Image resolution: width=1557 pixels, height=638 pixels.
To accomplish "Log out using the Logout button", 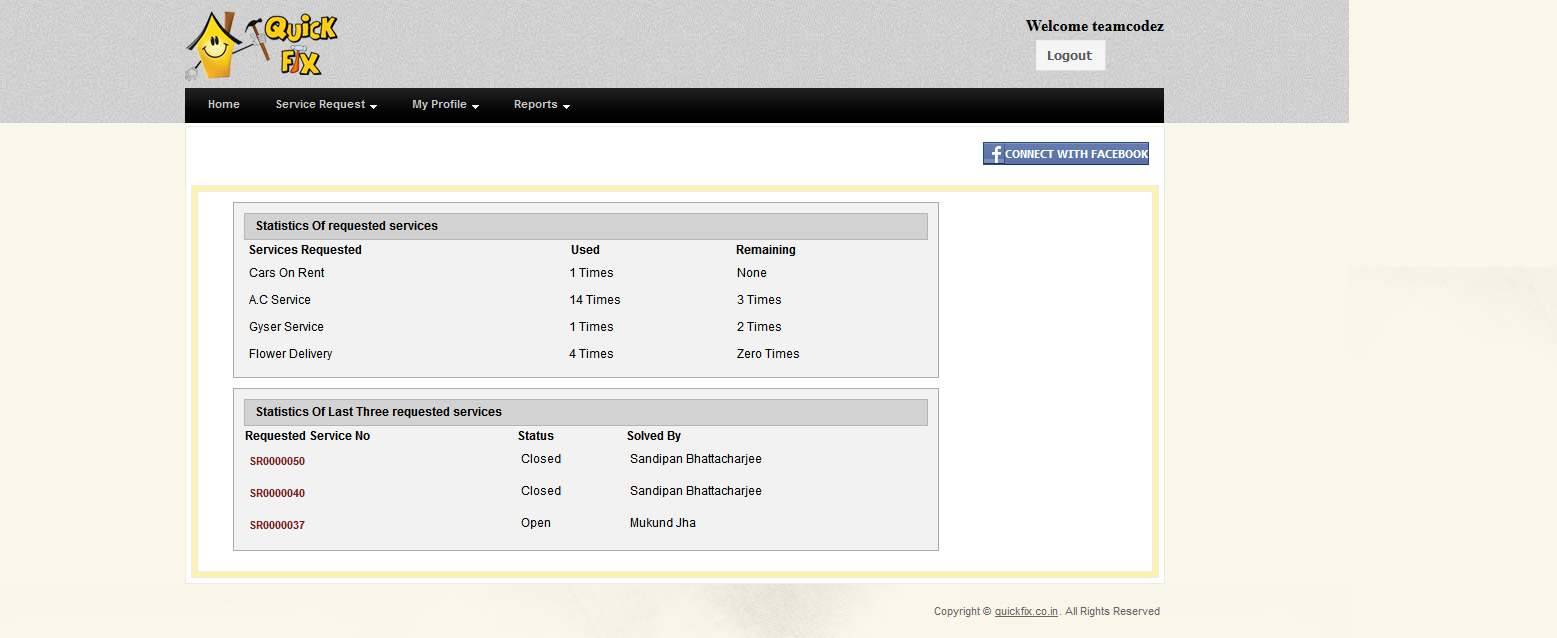I will tap(1069, 56).
